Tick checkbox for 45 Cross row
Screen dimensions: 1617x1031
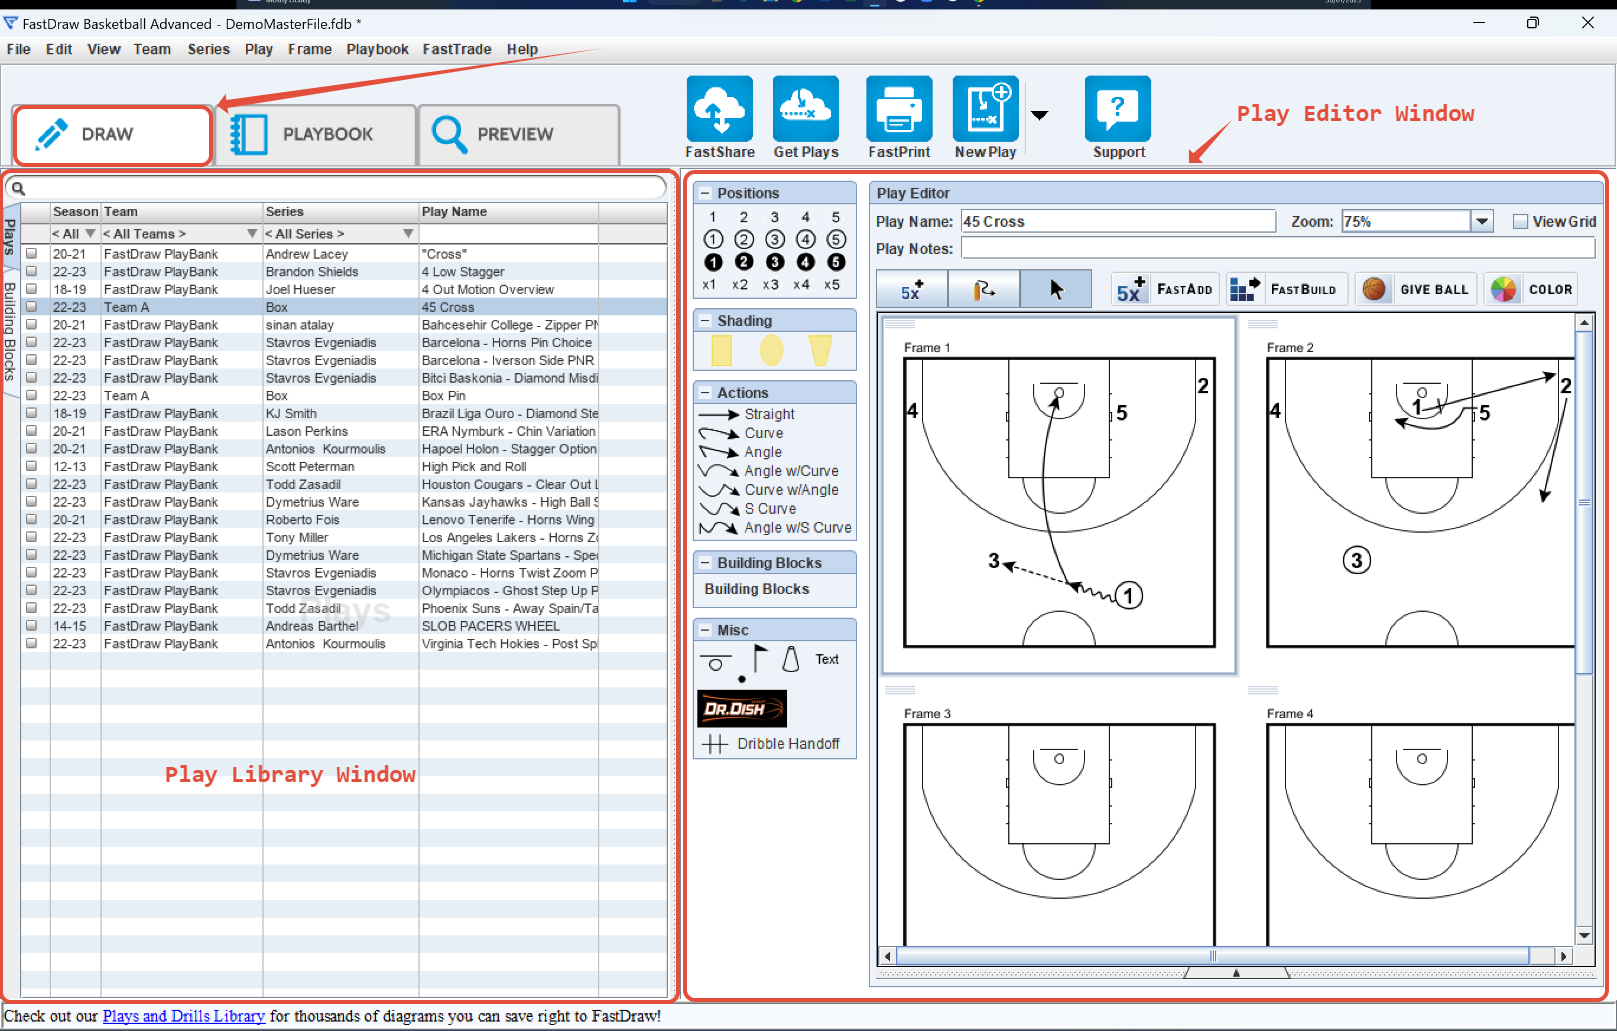32,307
